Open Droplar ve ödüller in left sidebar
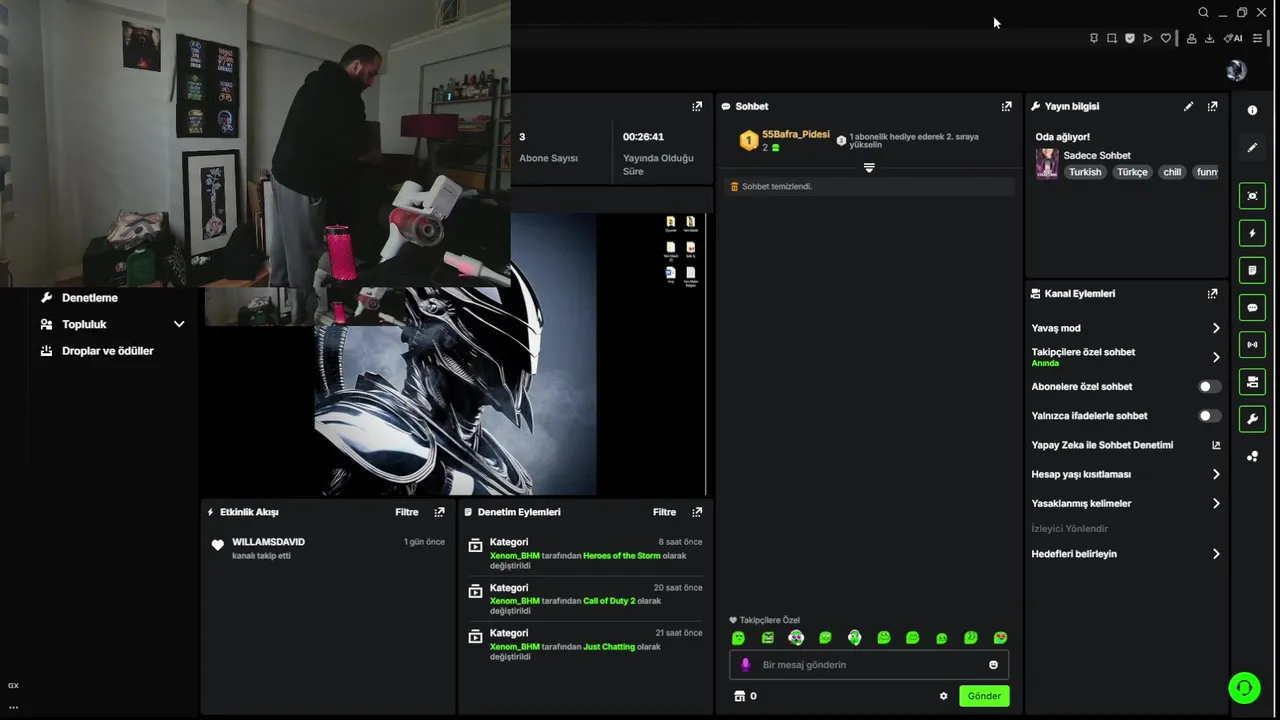The height and width of the screenshot is (720, 1280). coord(107,351)
